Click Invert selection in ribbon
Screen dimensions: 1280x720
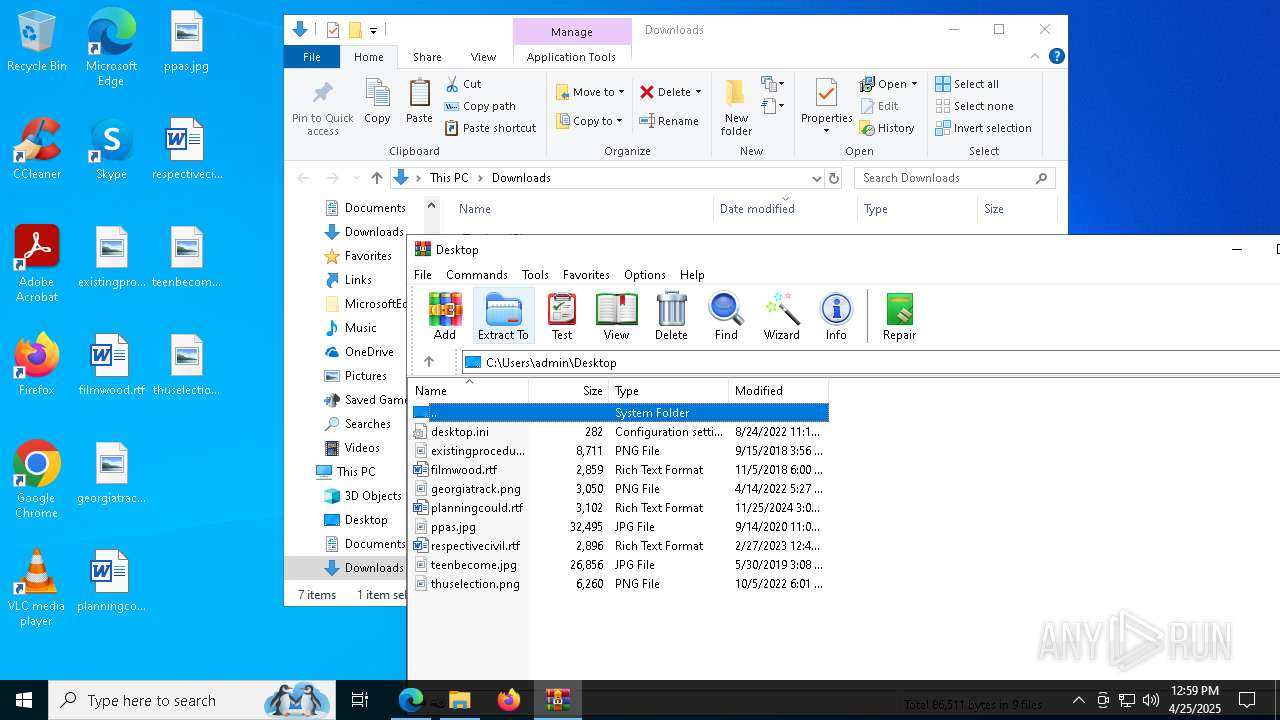pyautogui.click(x=983, y=128)
